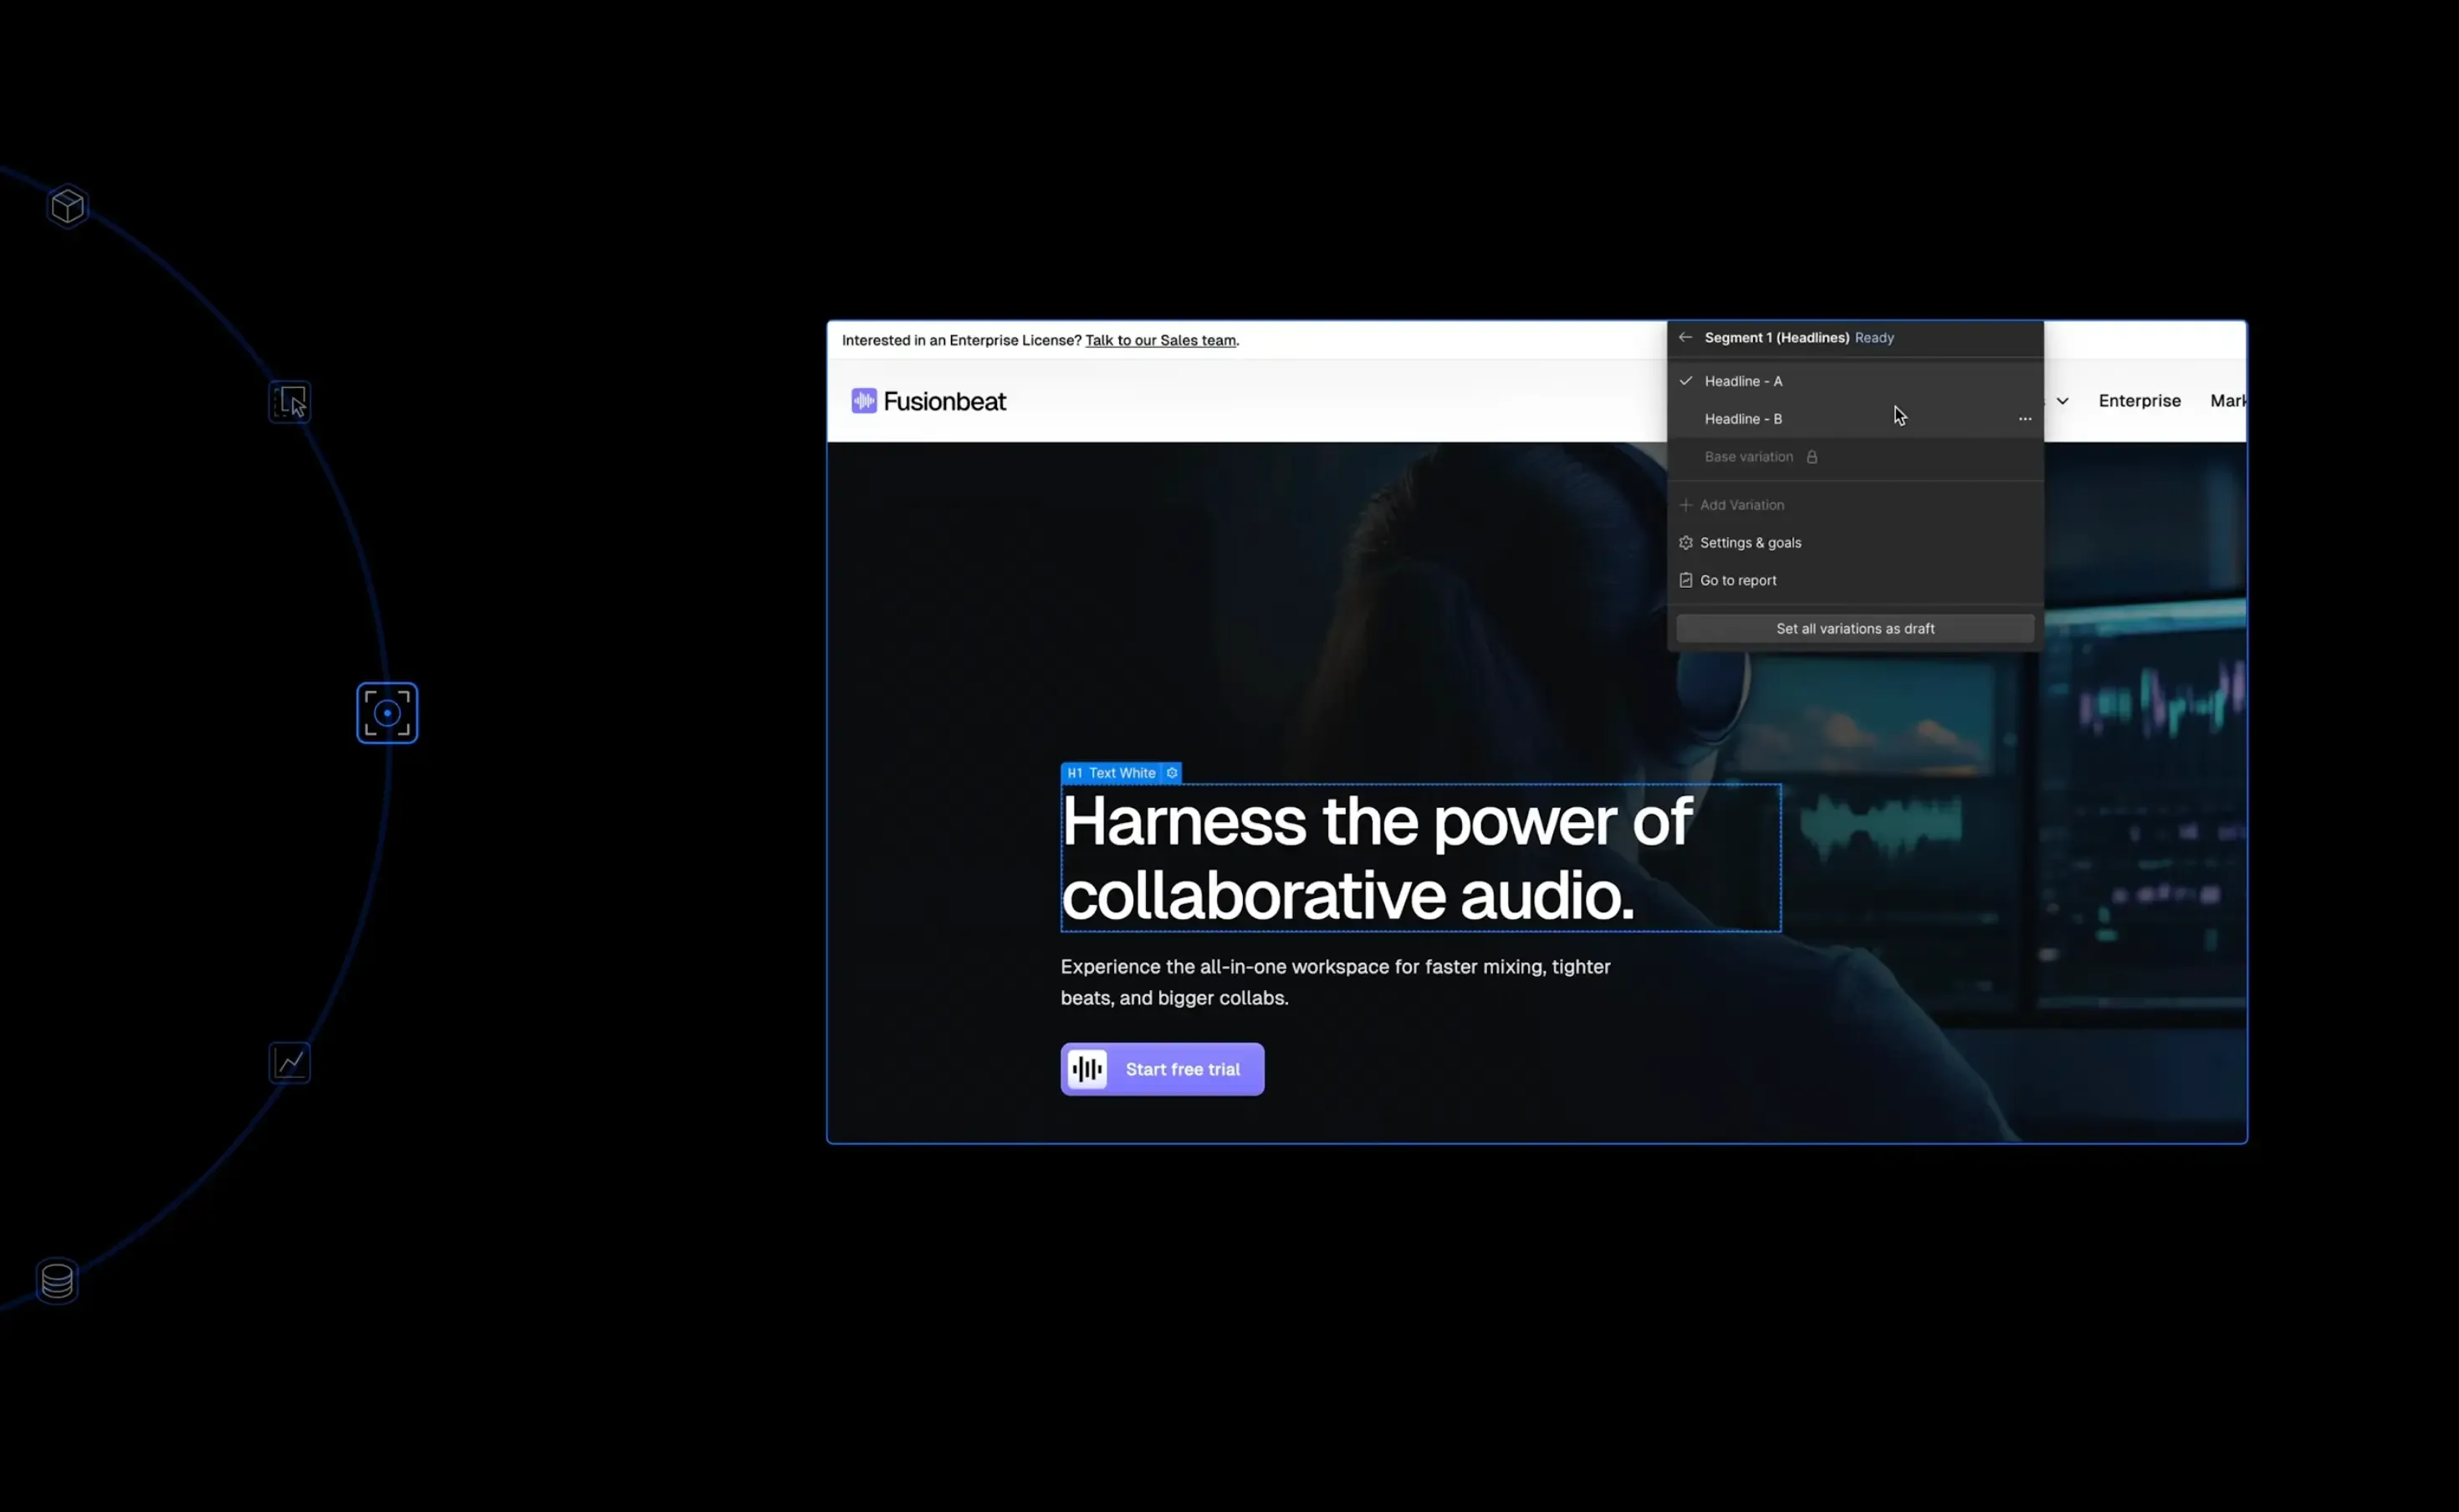This screenshot has width=2459, height=1512.
Task: Click the gear on H1 Text White tag
Action: pyautogui.click(x=1172, y=773)
